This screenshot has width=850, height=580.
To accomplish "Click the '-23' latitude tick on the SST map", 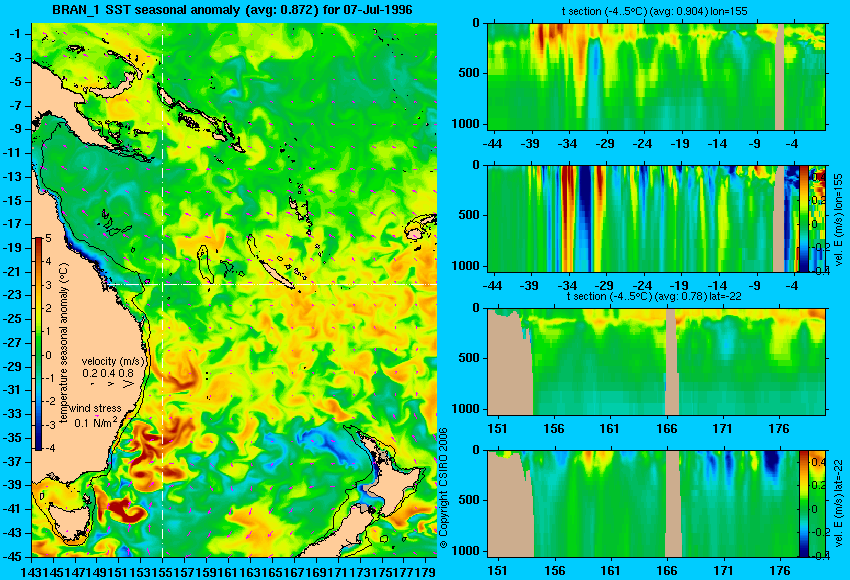I will pyautogui.click(x=14, y=295).
